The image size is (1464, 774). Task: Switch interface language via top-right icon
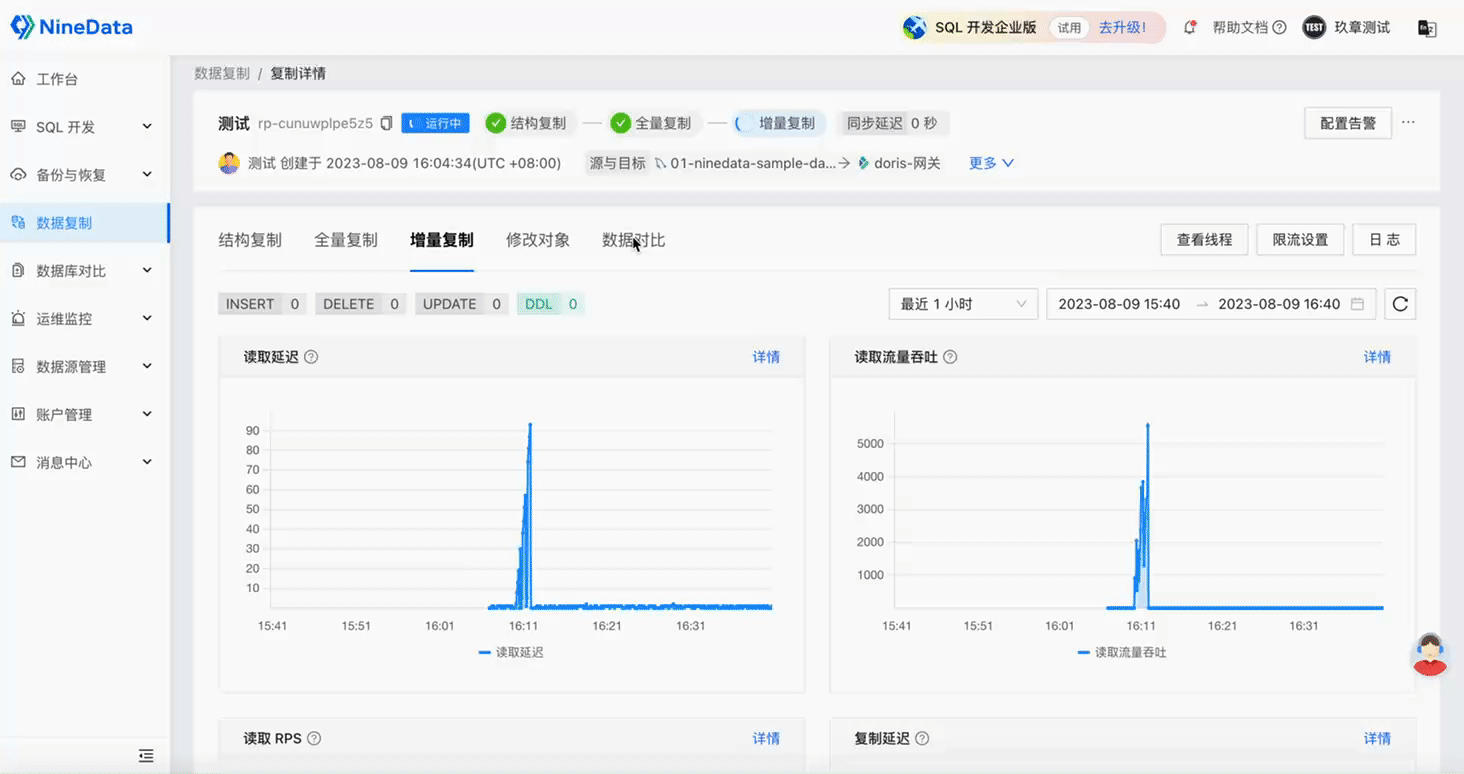[1427, 27]
